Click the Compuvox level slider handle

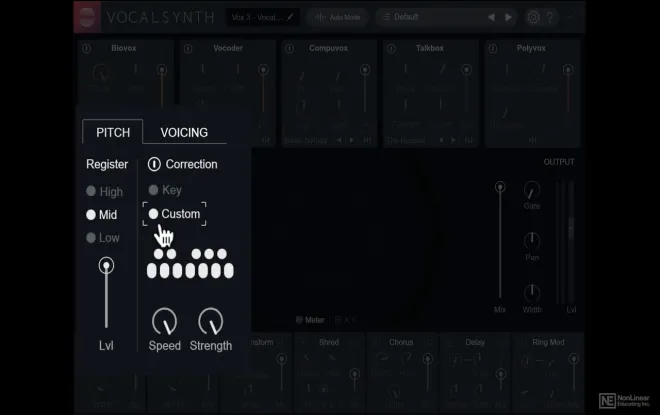[x=365, y=69]
